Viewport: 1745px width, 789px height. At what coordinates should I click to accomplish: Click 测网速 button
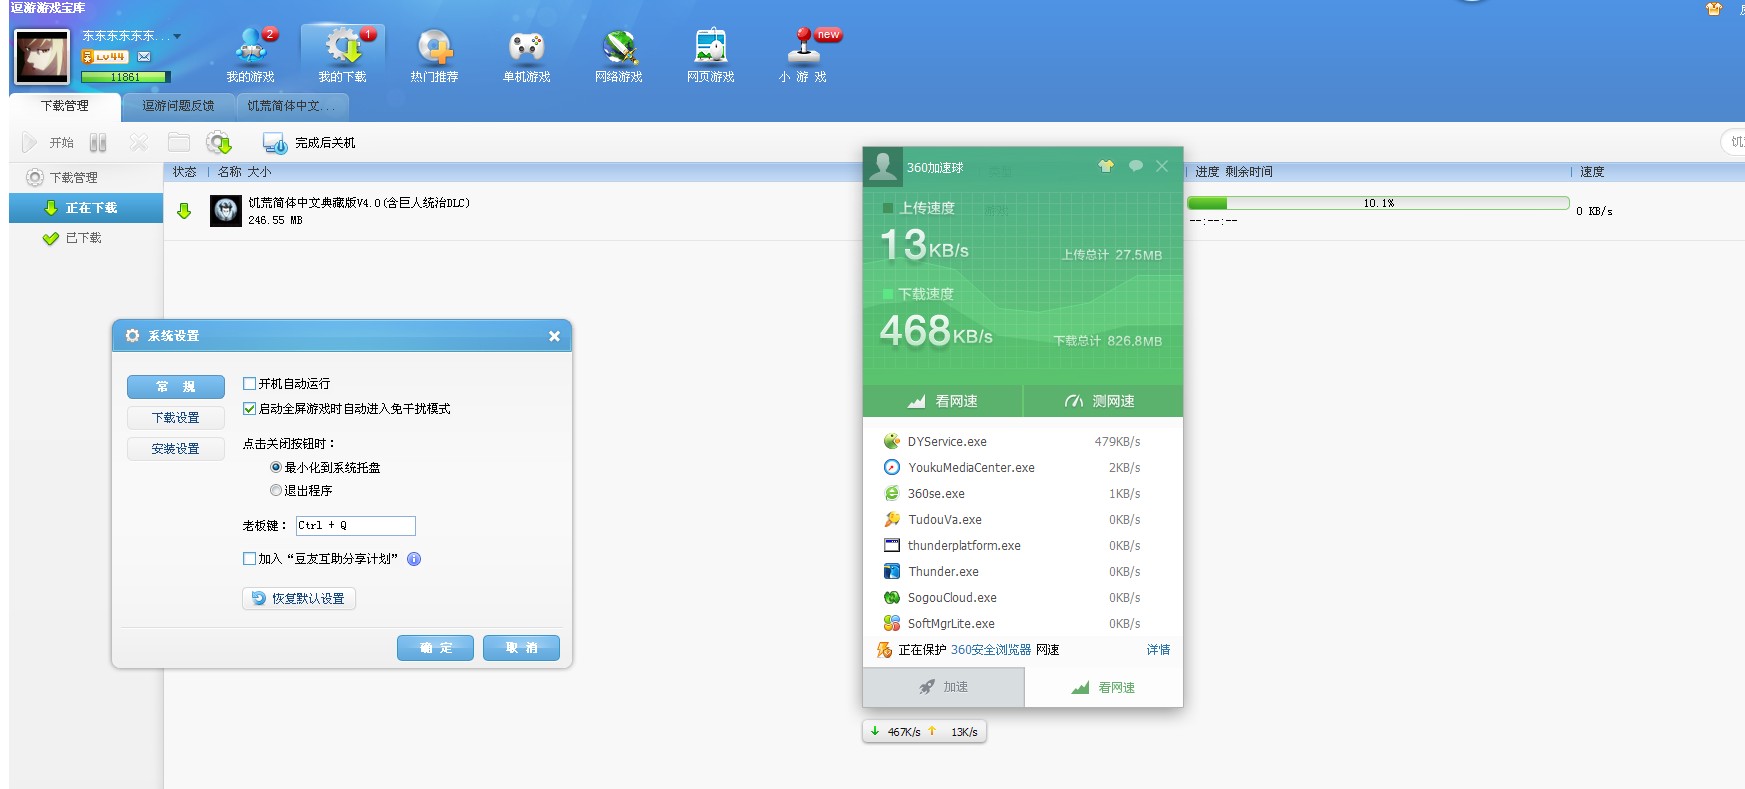point(1103,401)
